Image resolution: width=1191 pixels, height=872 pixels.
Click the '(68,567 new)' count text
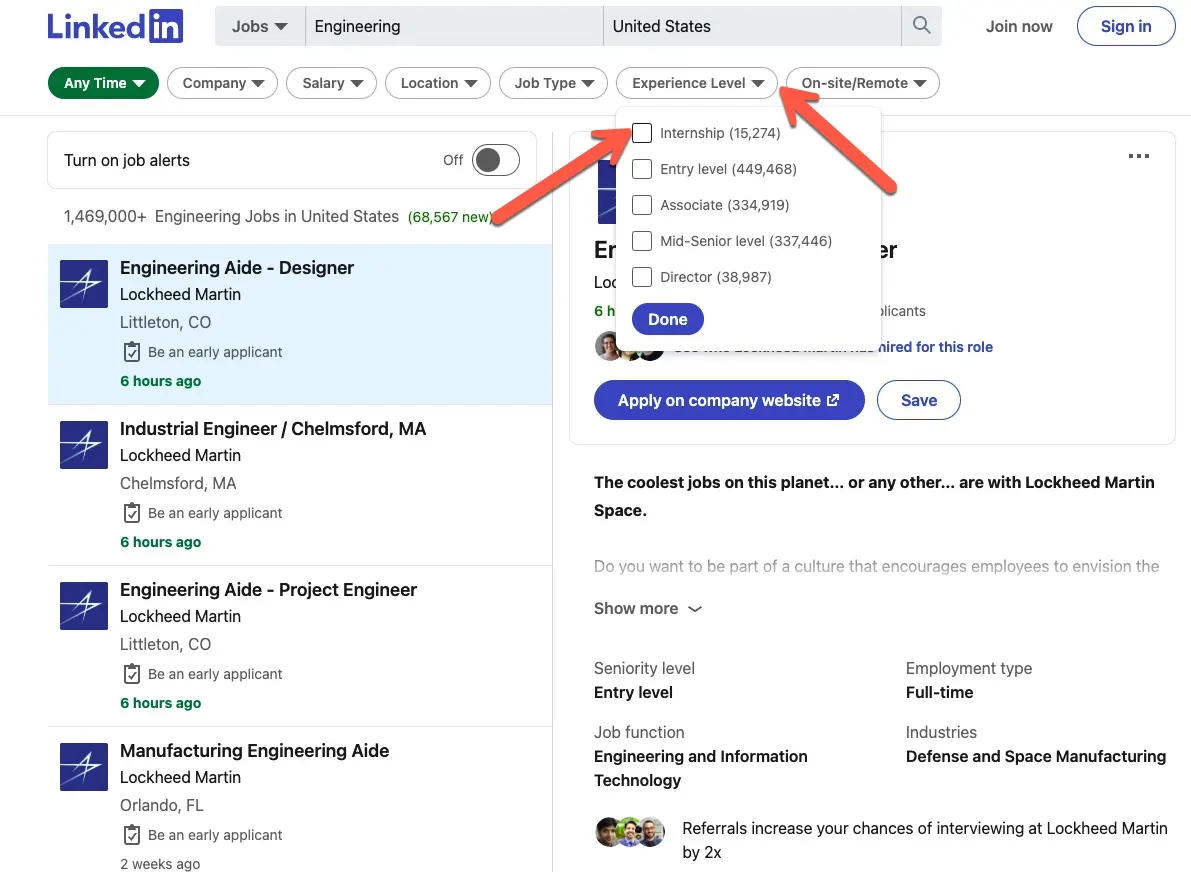tap(450, 217)
